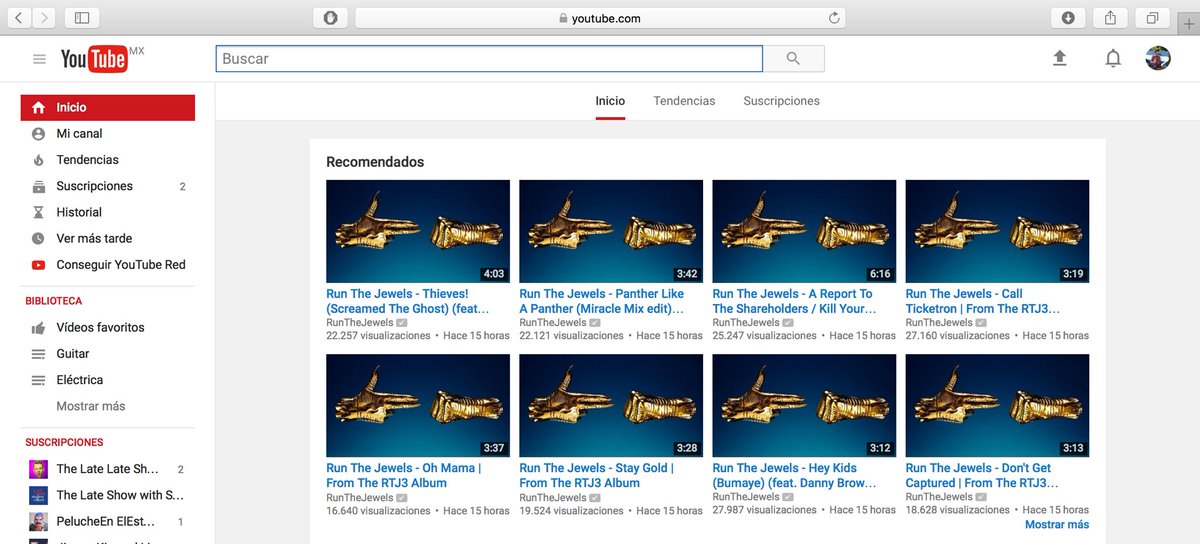Click title link Run The Jewels - Thieves!
1200x544 pixels.
click(408, 301)
